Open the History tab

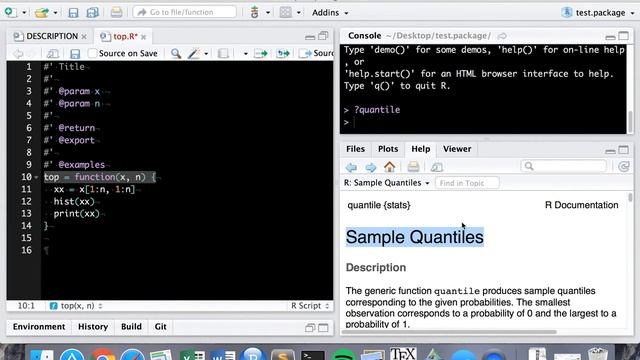[93, 327]
